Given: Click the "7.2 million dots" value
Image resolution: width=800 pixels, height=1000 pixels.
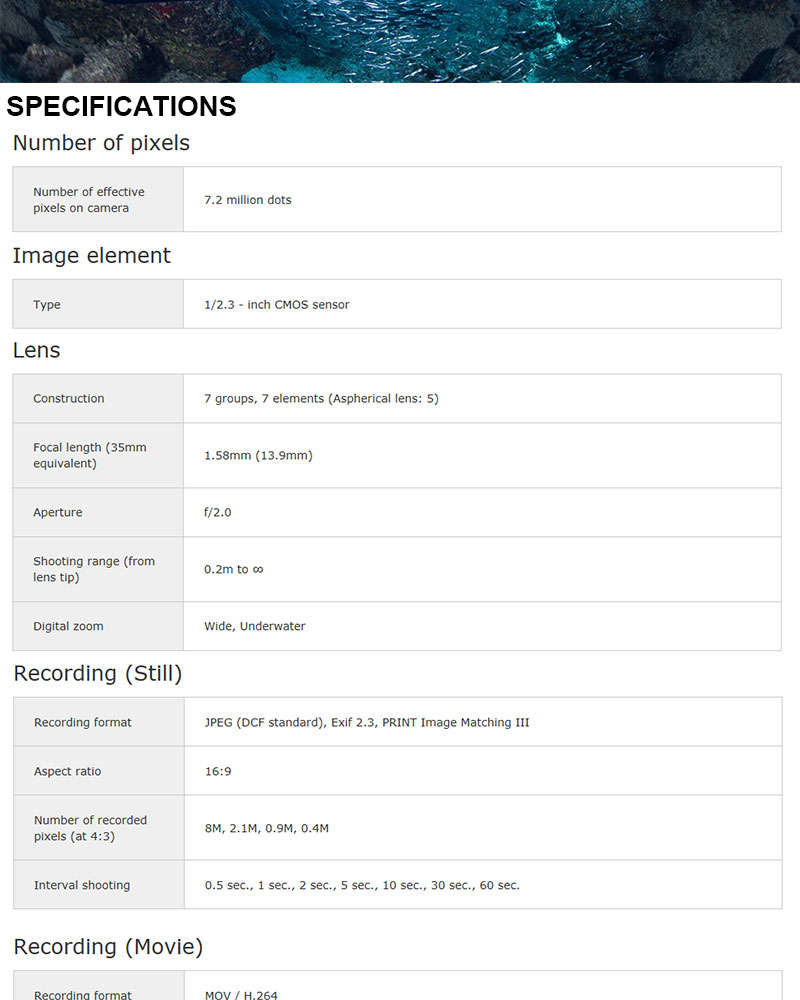Looking at the screenshot, I should coord(248,200).
